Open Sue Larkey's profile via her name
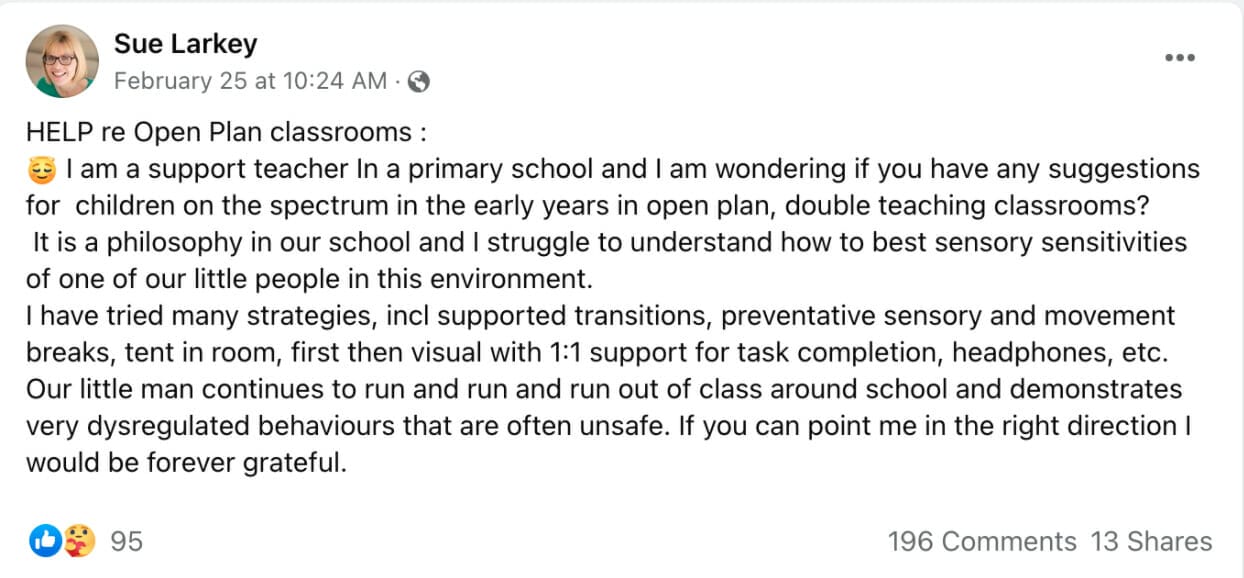 pos(185,44)
